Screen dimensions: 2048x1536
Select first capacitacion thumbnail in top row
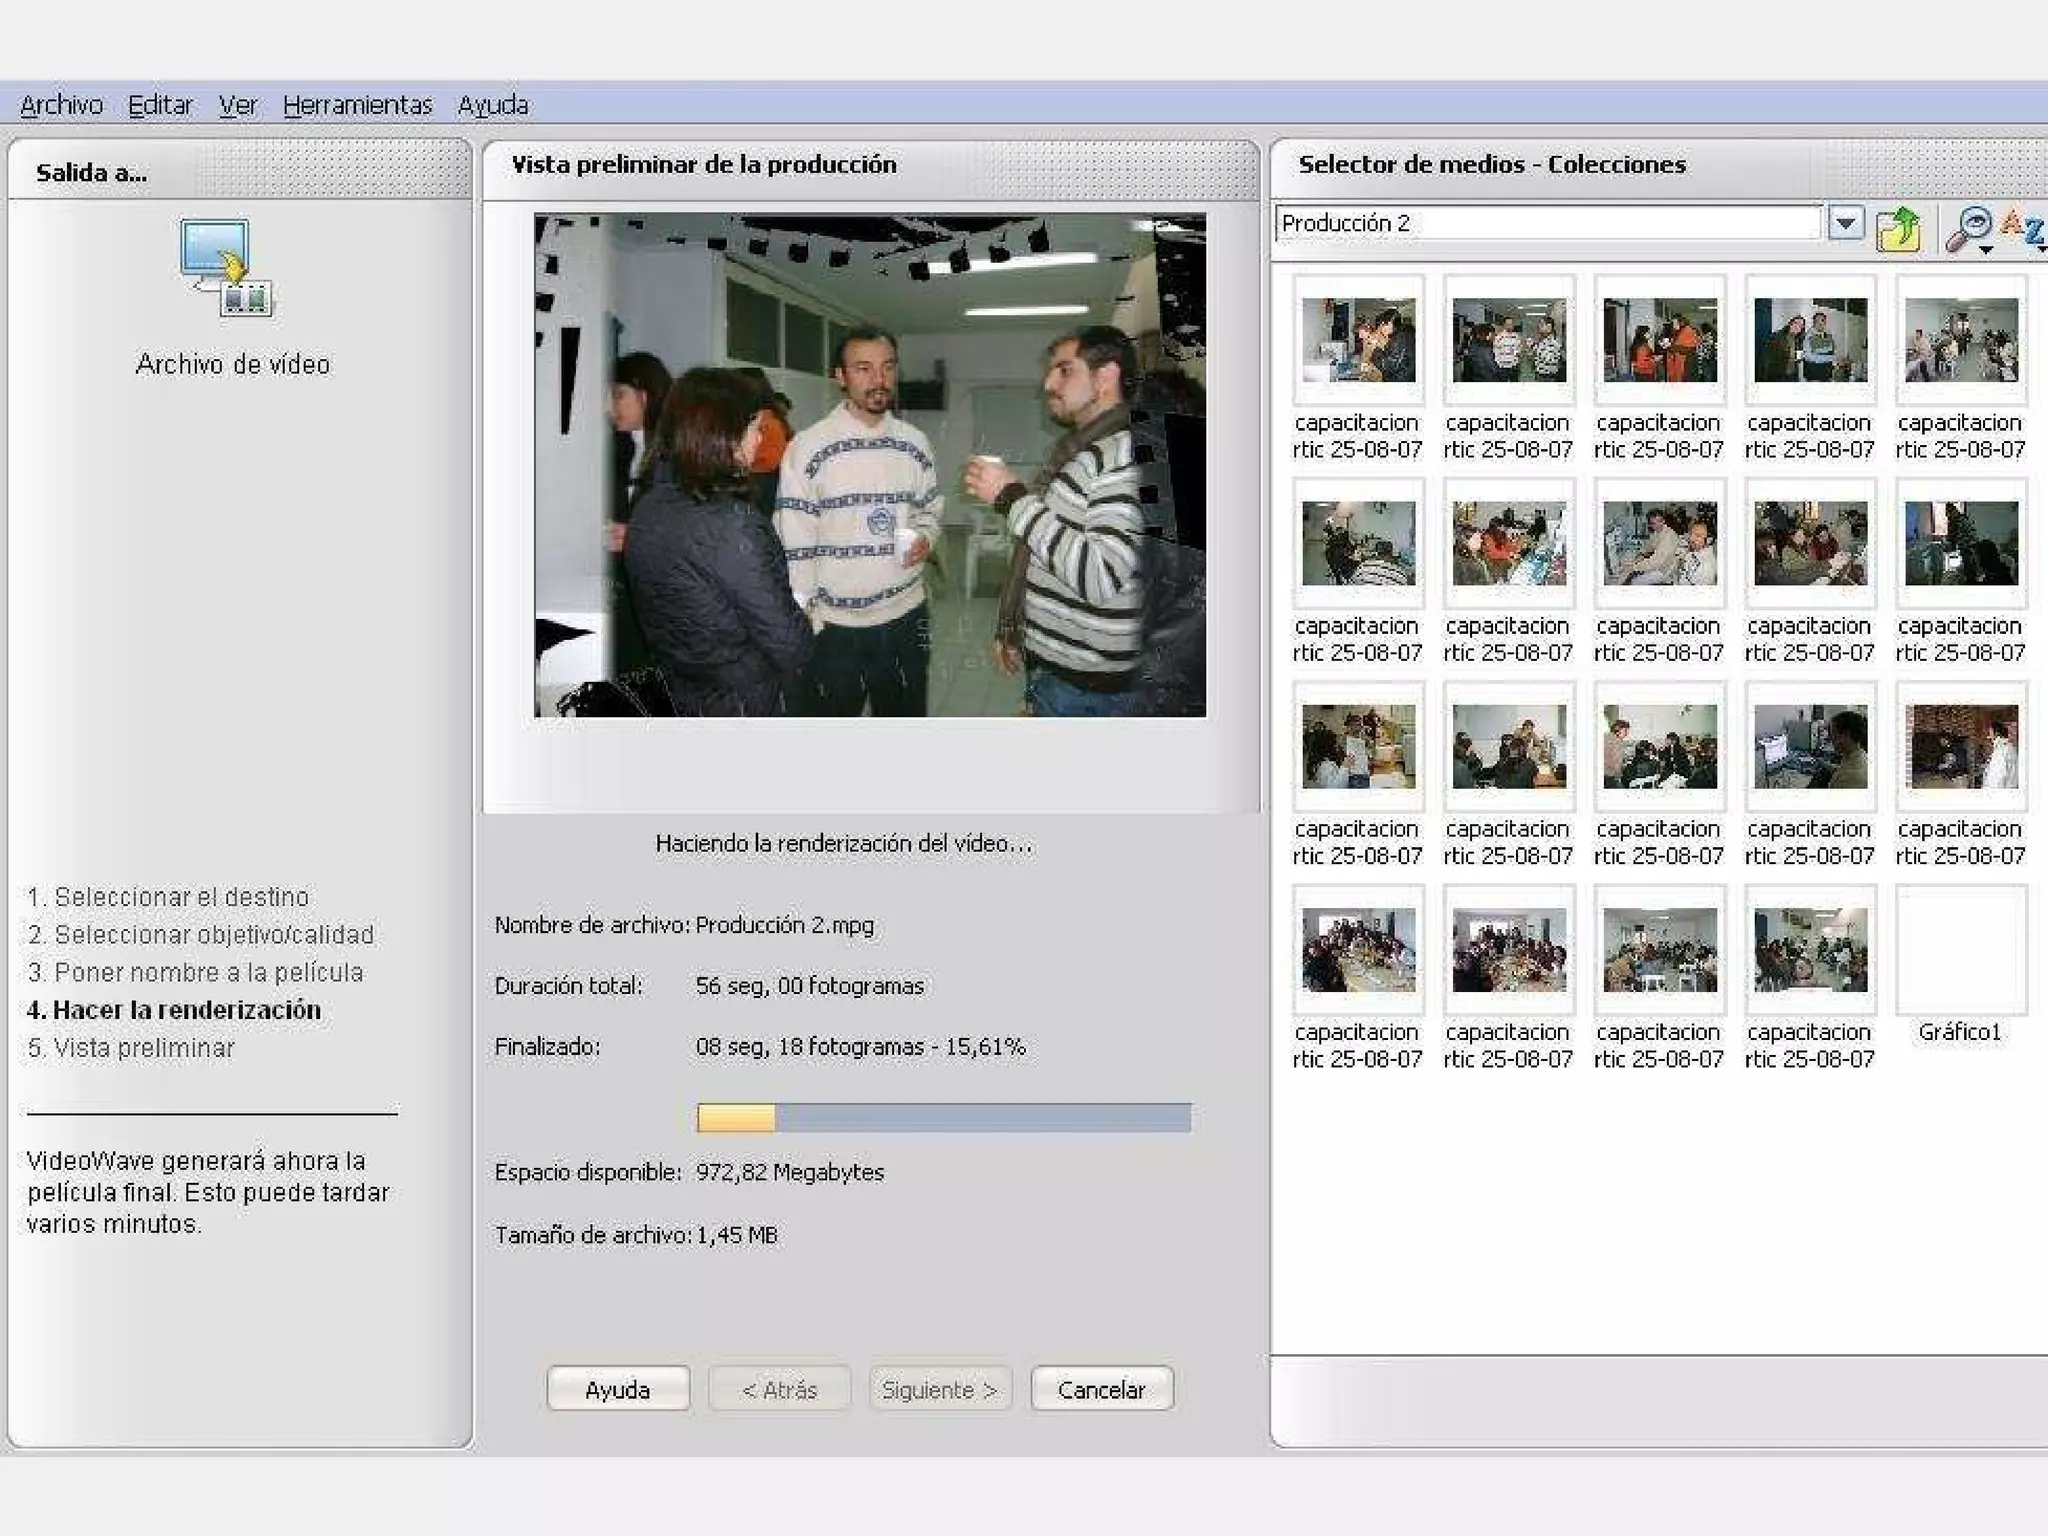[1358, 341]
